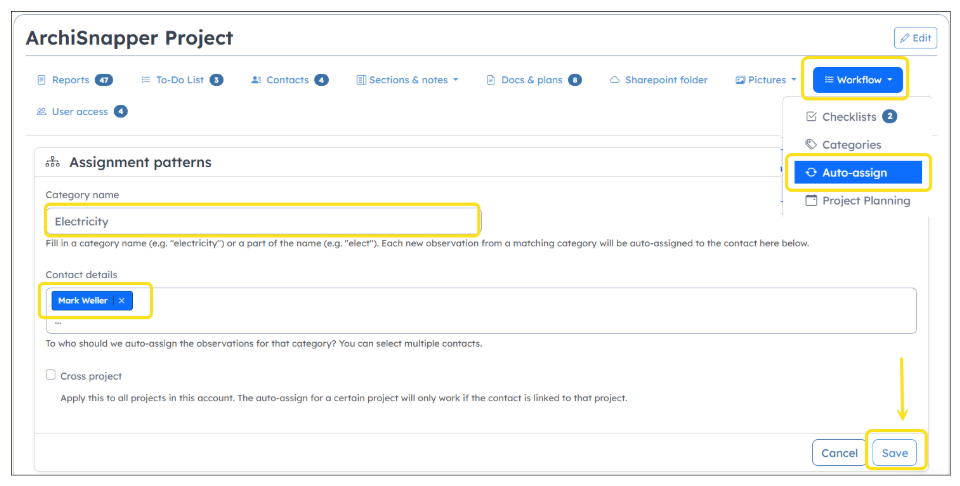Click the Sharepoint folder cloud icon

615,80
